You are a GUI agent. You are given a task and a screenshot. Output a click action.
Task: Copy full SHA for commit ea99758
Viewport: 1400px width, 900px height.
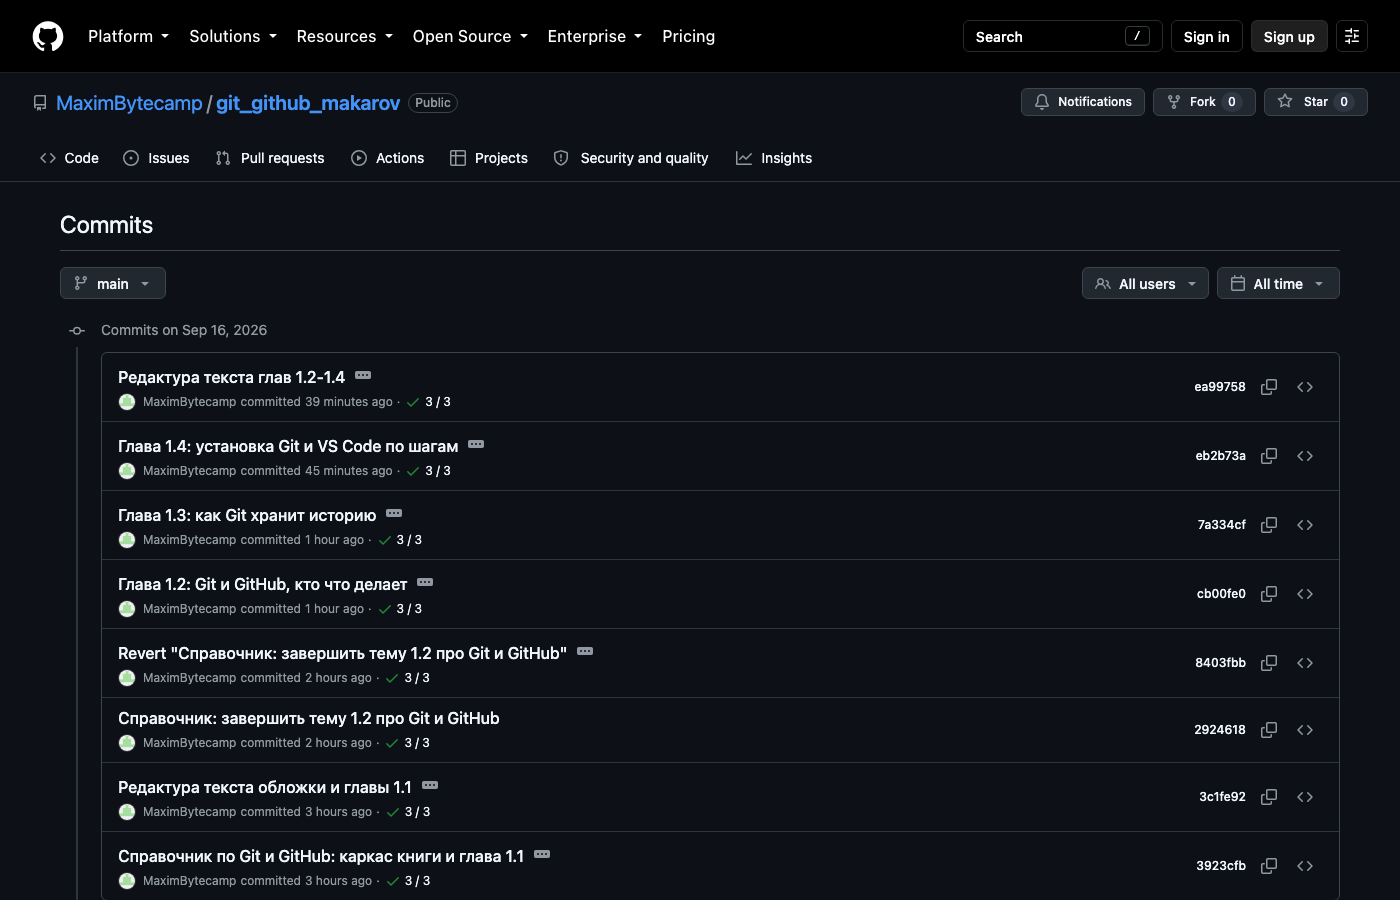(x=1269, y=387)
